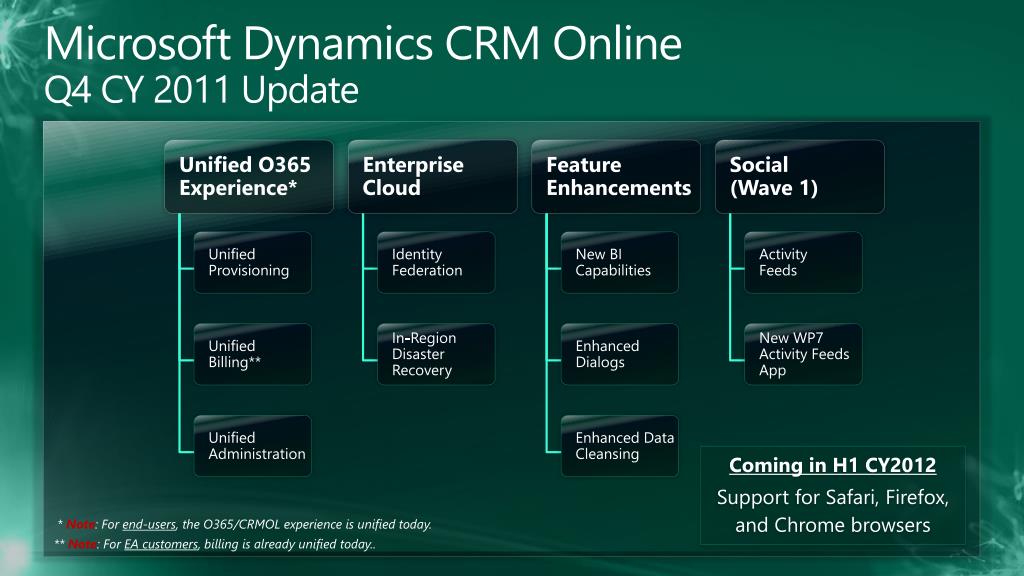Viewport: 1024px width, 576px height.
Task: Click the Identity Federation box
Action: tap(436, 263)
